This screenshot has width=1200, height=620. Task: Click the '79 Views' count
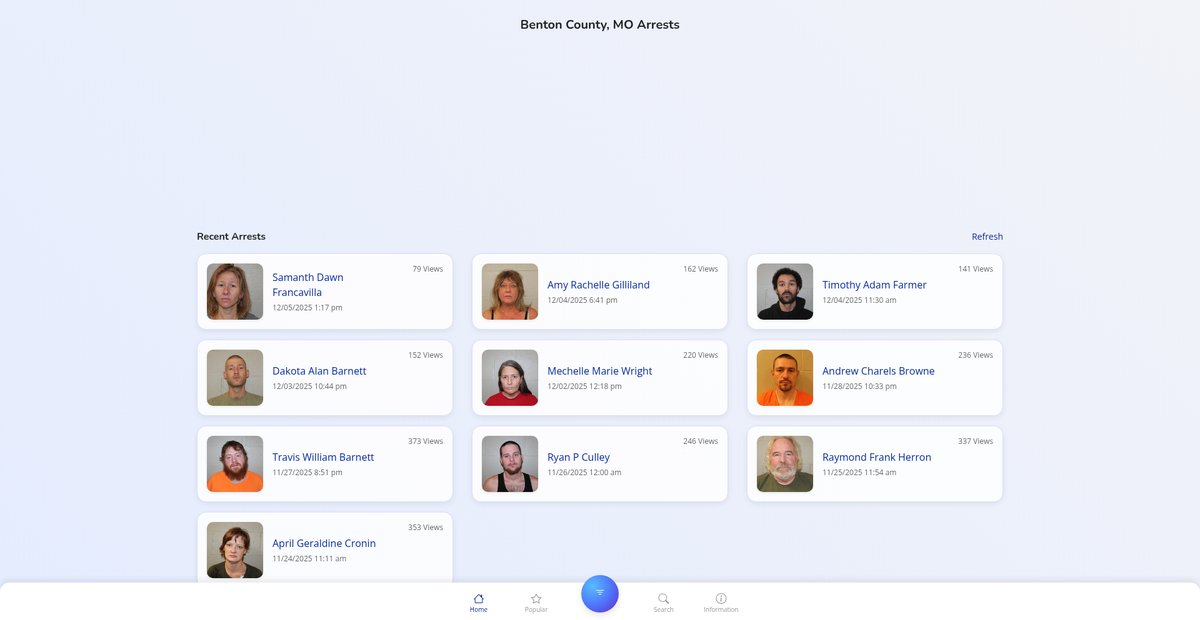[428, 269]
